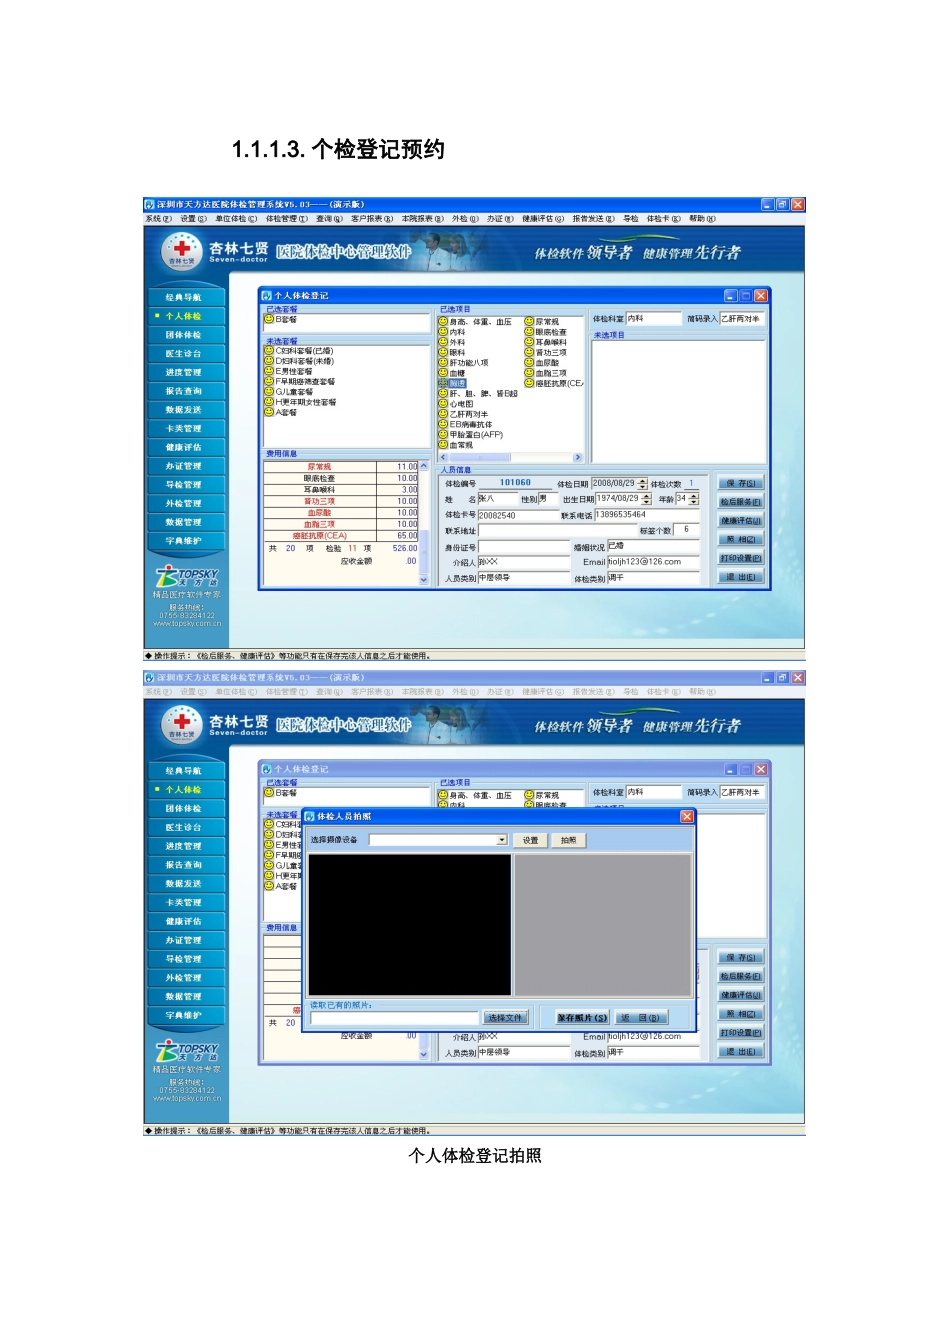Click 退出(E) button in upper screenshot
The image size is (950, 1344).
[x=741, y=577]
